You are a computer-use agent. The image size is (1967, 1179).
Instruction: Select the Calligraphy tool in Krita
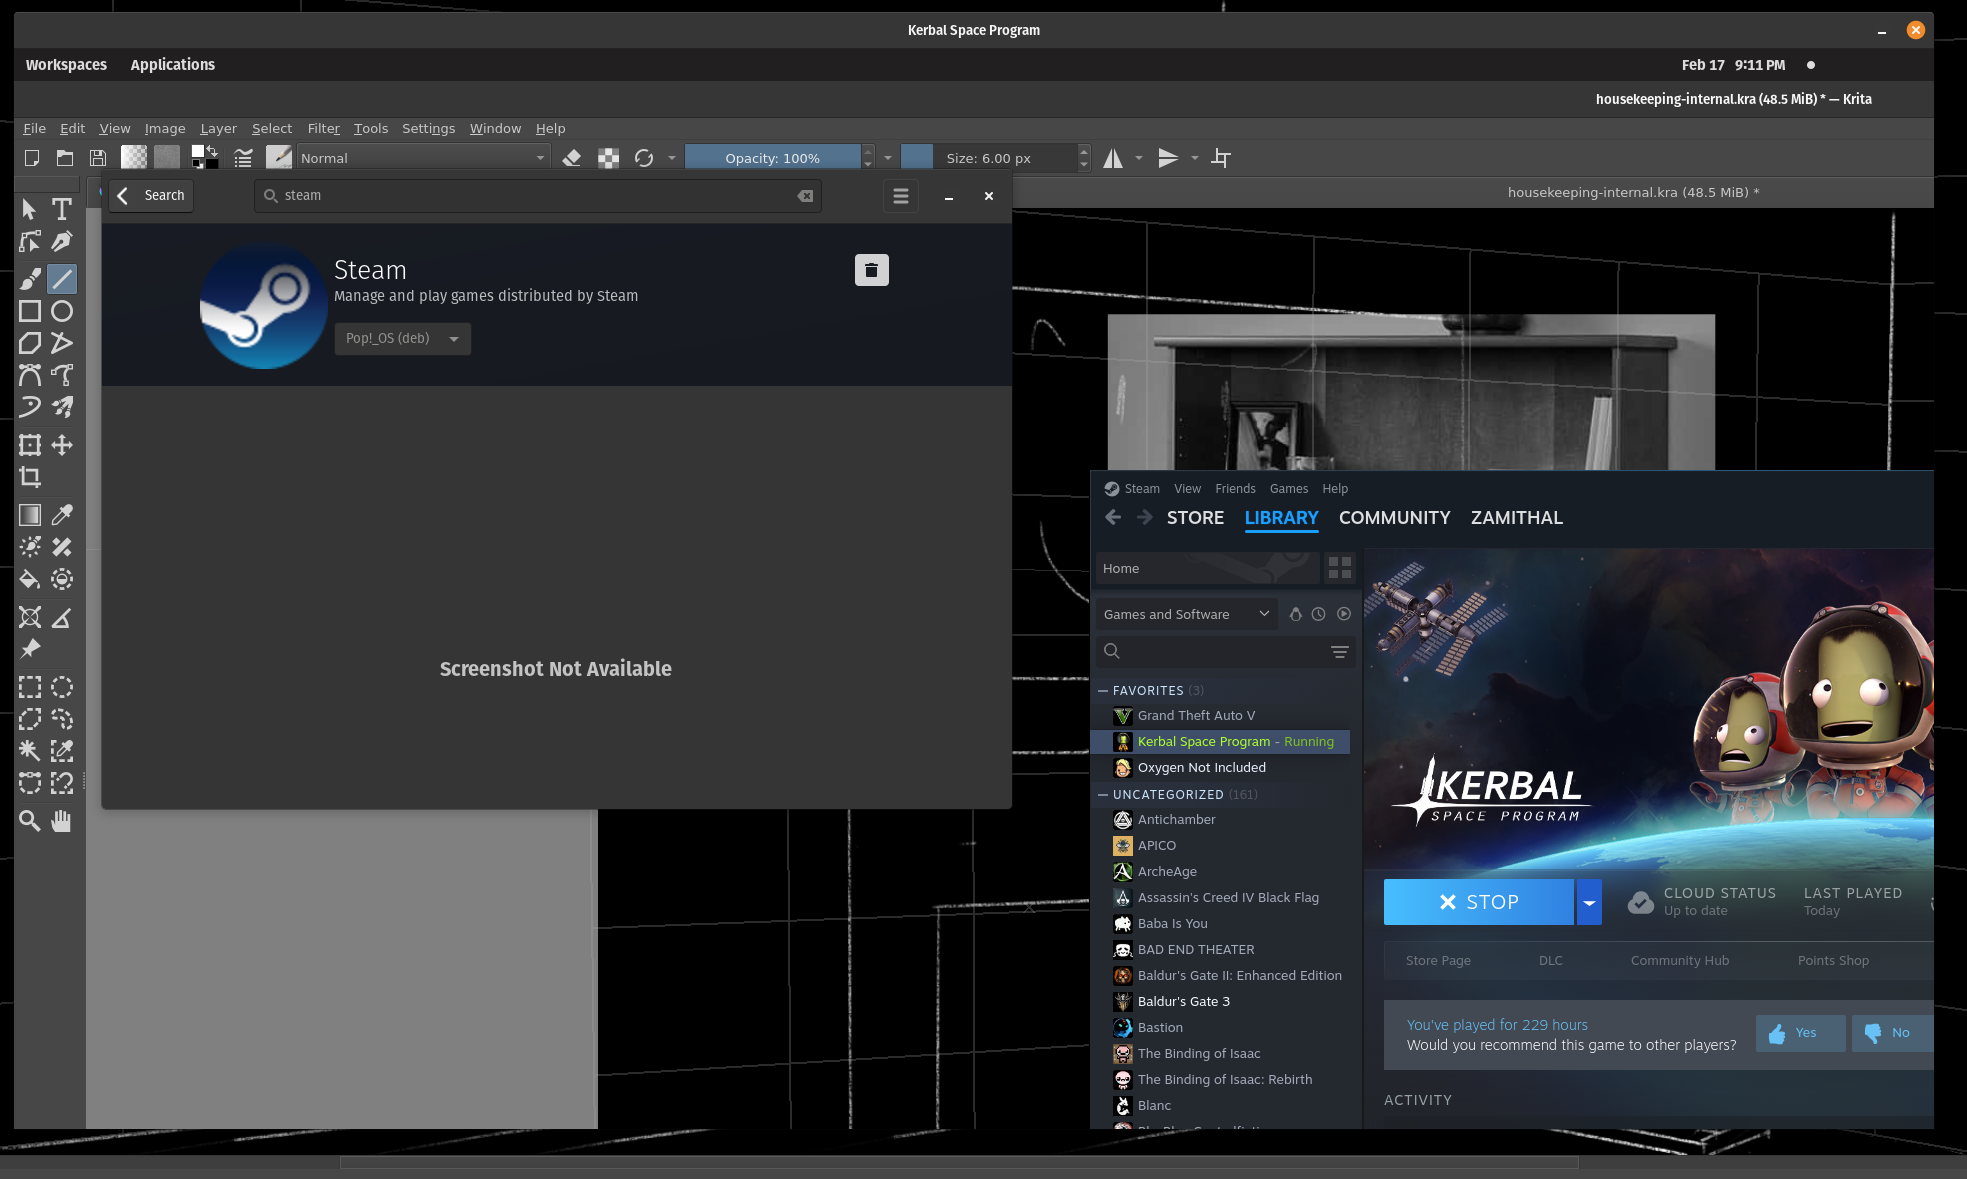[62, 241]
